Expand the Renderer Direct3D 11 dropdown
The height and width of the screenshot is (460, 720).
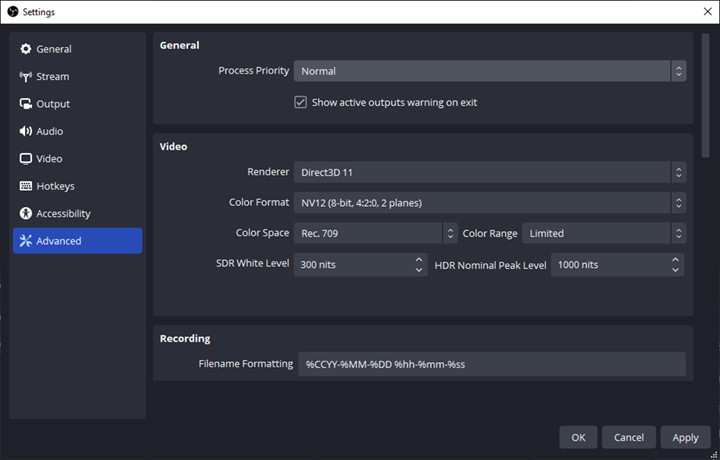[x=489, y=172]
